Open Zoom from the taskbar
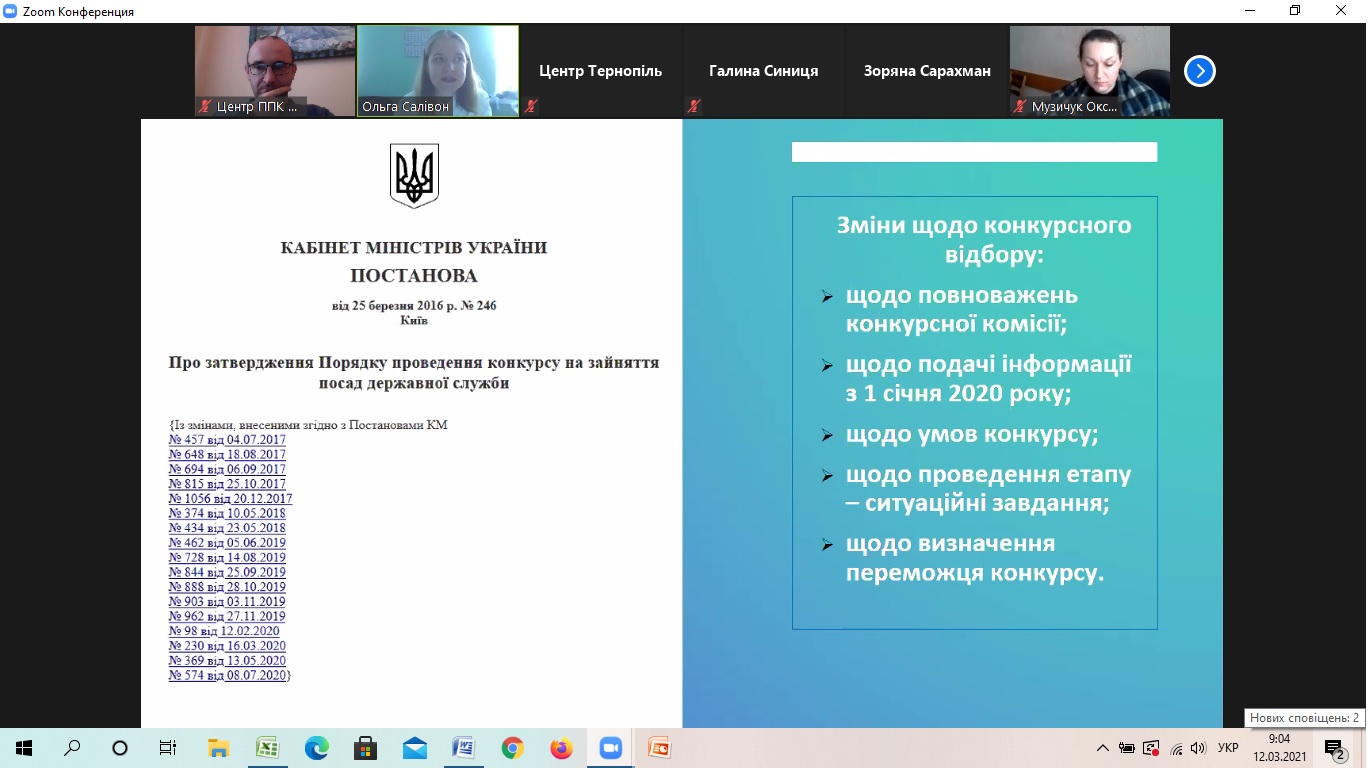This screenshot has width=1368, height=768. point(610,748)
